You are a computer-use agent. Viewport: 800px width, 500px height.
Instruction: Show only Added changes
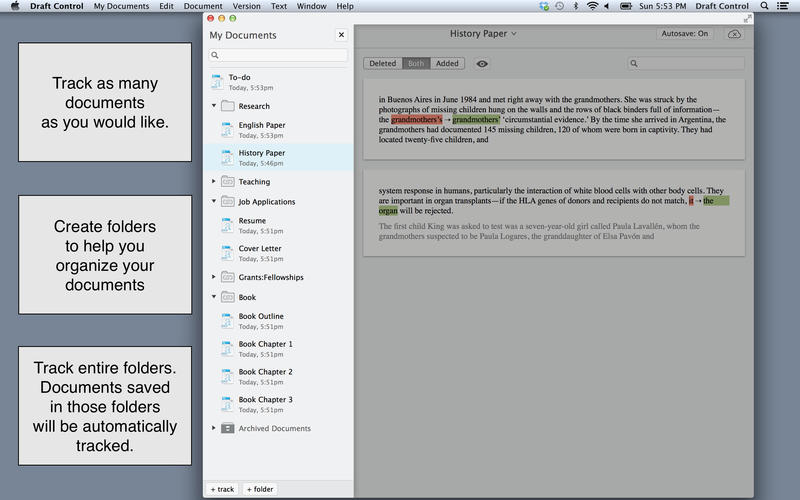coord(447,63)
